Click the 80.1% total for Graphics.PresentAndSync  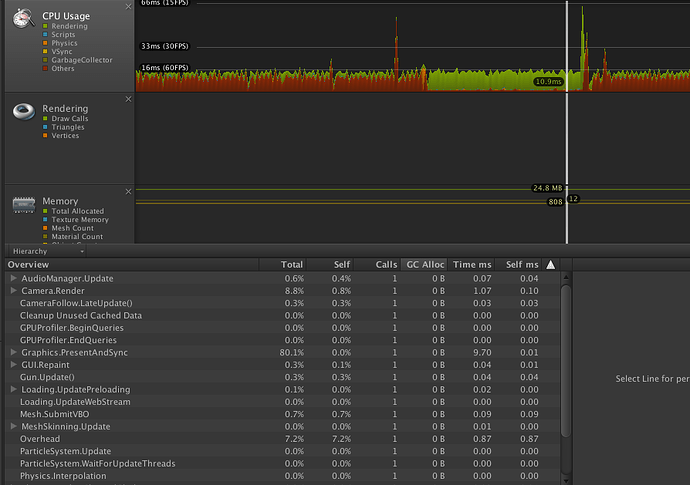291,353
